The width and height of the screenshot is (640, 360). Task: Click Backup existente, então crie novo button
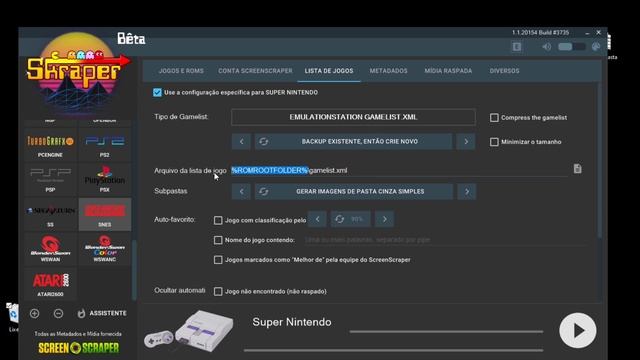(x=353, y=142)
